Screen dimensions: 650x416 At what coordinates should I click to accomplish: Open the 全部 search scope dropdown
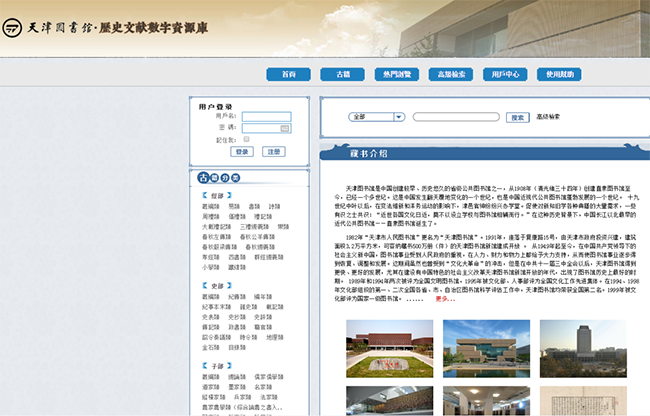click(376, 117)
